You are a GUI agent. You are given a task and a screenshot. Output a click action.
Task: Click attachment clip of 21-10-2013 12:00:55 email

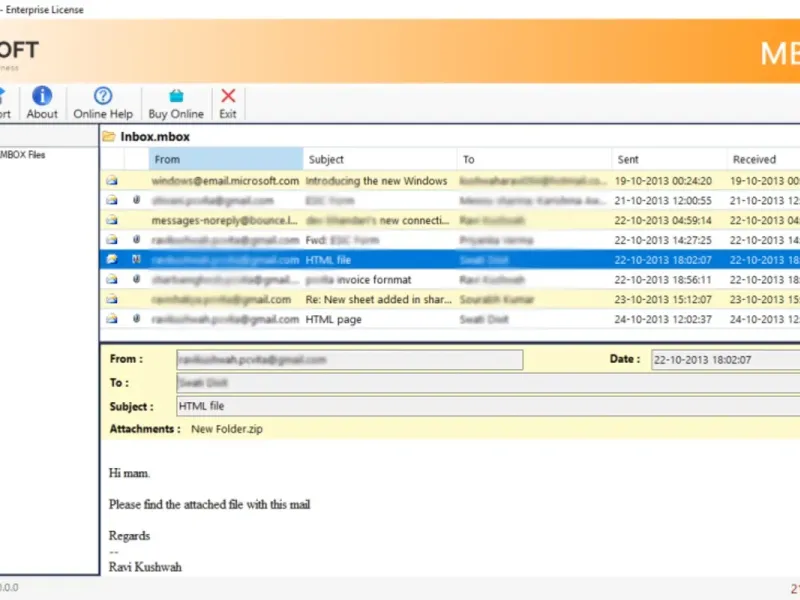[x=136, y=200]
